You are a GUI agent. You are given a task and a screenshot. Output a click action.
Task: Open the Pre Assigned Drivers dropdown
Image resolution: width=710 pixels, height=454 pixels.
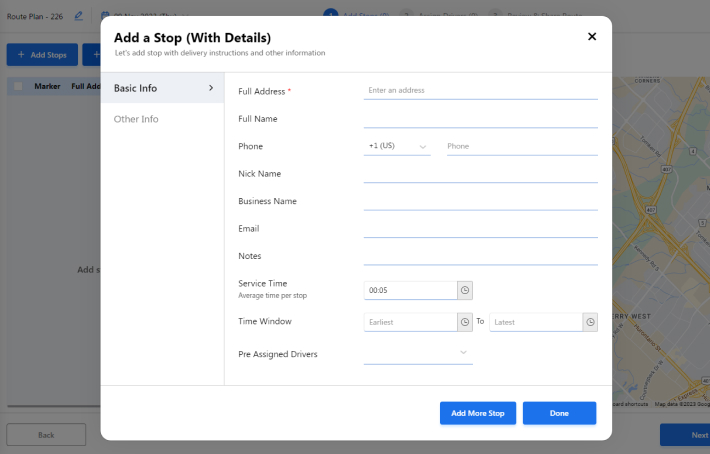coord(418,353)
